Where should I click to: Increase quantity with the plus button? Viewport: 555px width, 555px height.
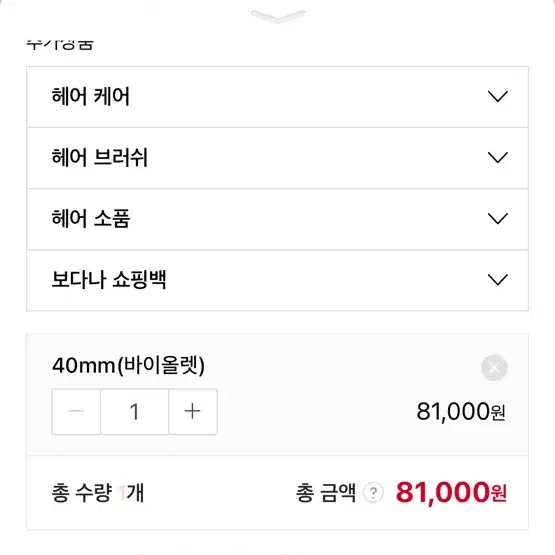[x=193, y=411]
